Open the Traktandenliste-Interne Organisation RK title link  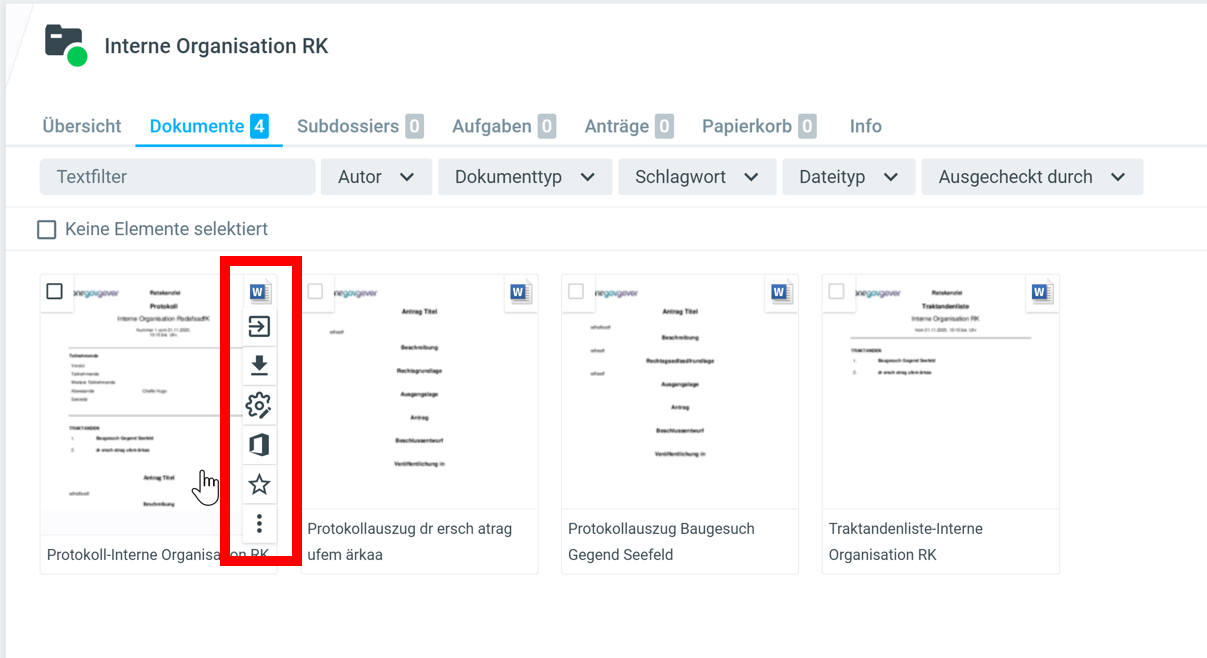click(x=905, y=541)
